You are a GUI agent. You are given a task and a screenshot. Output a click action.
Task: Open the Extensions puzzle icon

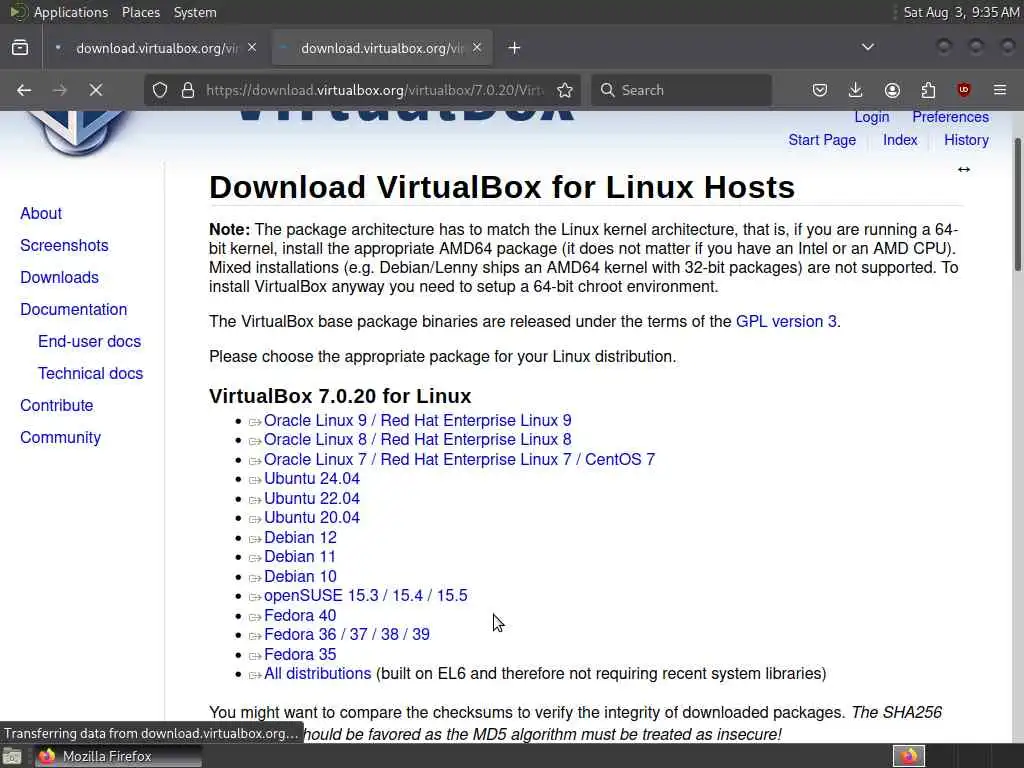(928, 90)
